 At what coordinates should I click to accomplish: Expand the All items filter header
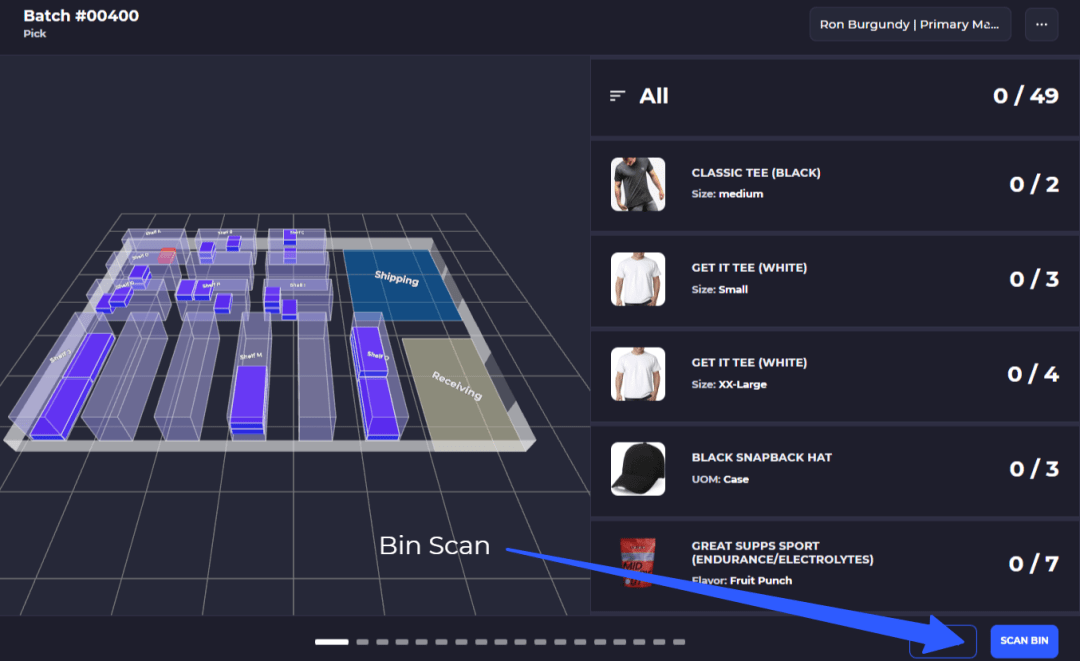(x=835, y=96)
